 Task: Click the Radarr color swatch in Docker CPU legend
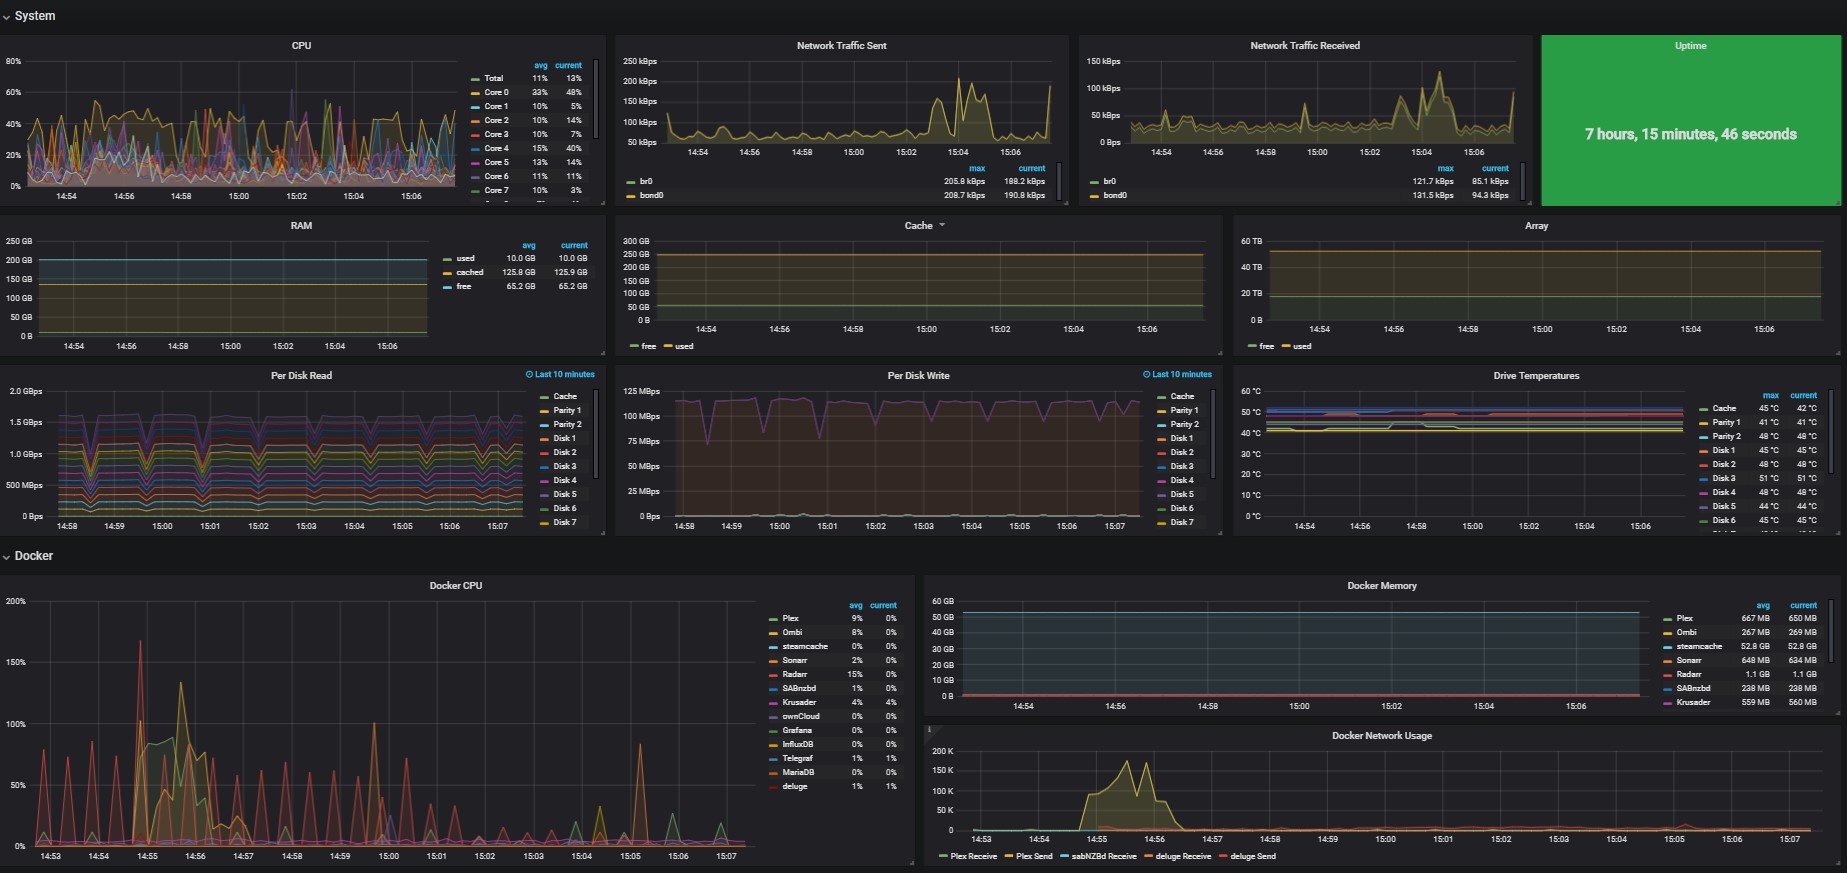[773, 675]
